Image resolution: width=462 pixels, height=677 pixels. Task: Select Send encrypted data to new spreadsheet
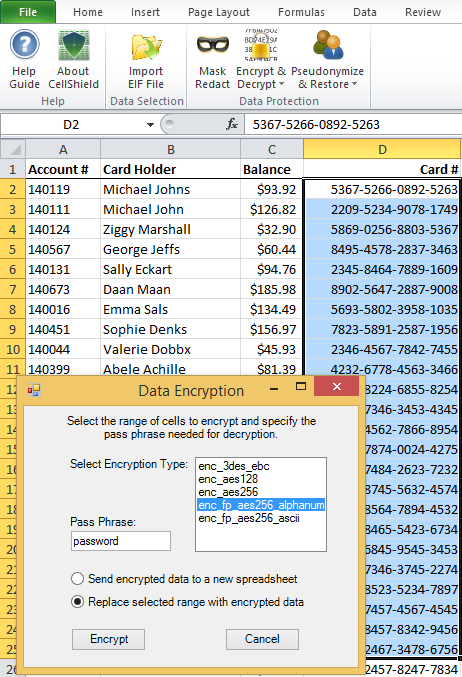click(x=77, y=579)
